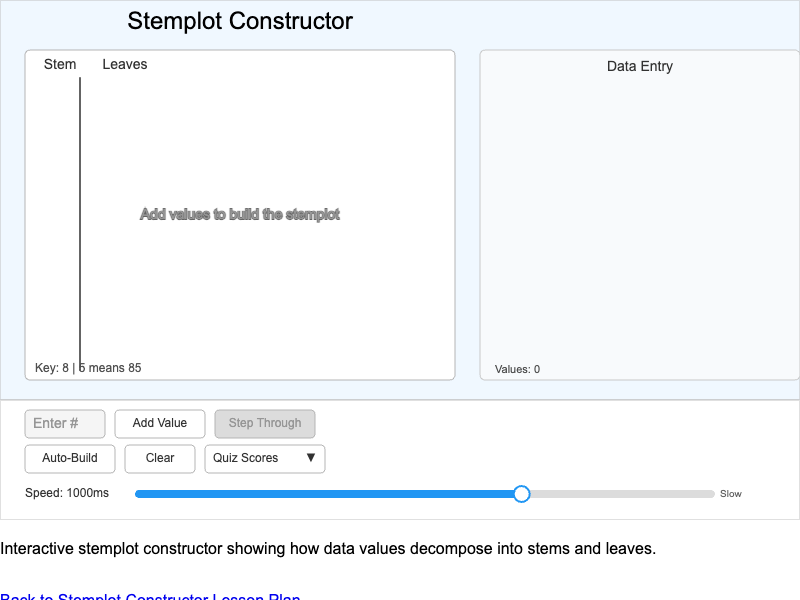The height and width of the screenshot is (600, 800).
Task: Click the Add Value button
Action: 159,423
